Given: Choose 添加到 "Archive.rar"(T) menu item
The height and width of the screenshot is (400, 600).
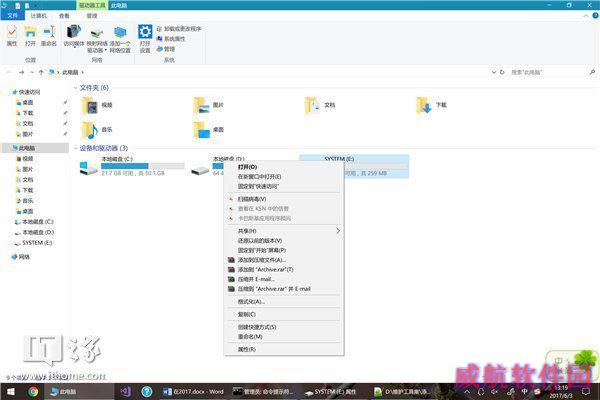Looking at the screenshot, I should coord(284,269).
